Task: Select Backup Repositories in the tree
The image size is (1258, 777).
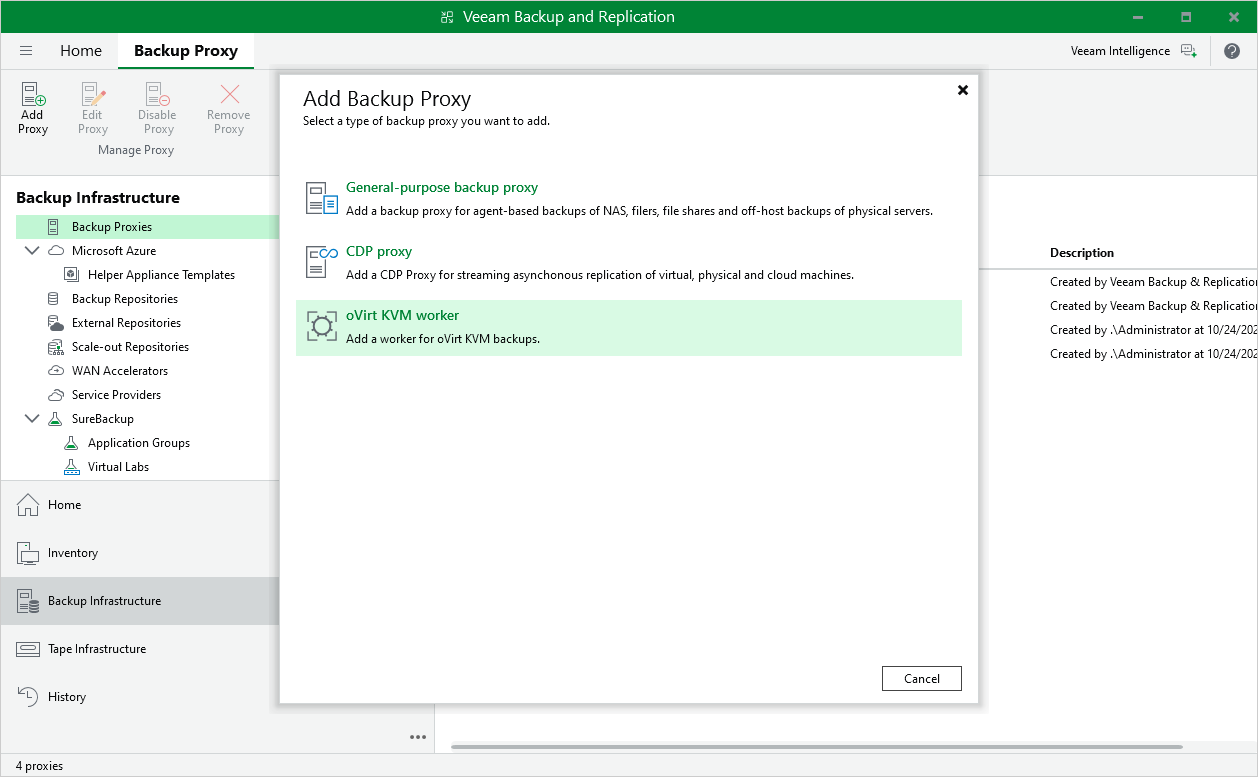Action: tap(125, 299)
